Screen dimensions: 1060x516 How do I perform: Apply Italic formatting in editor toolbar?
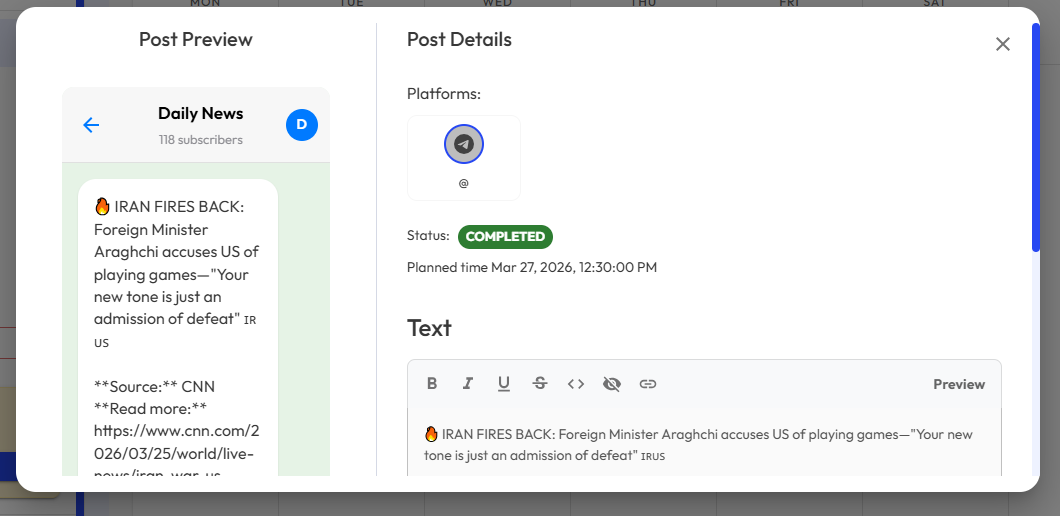tap(467, 383)
